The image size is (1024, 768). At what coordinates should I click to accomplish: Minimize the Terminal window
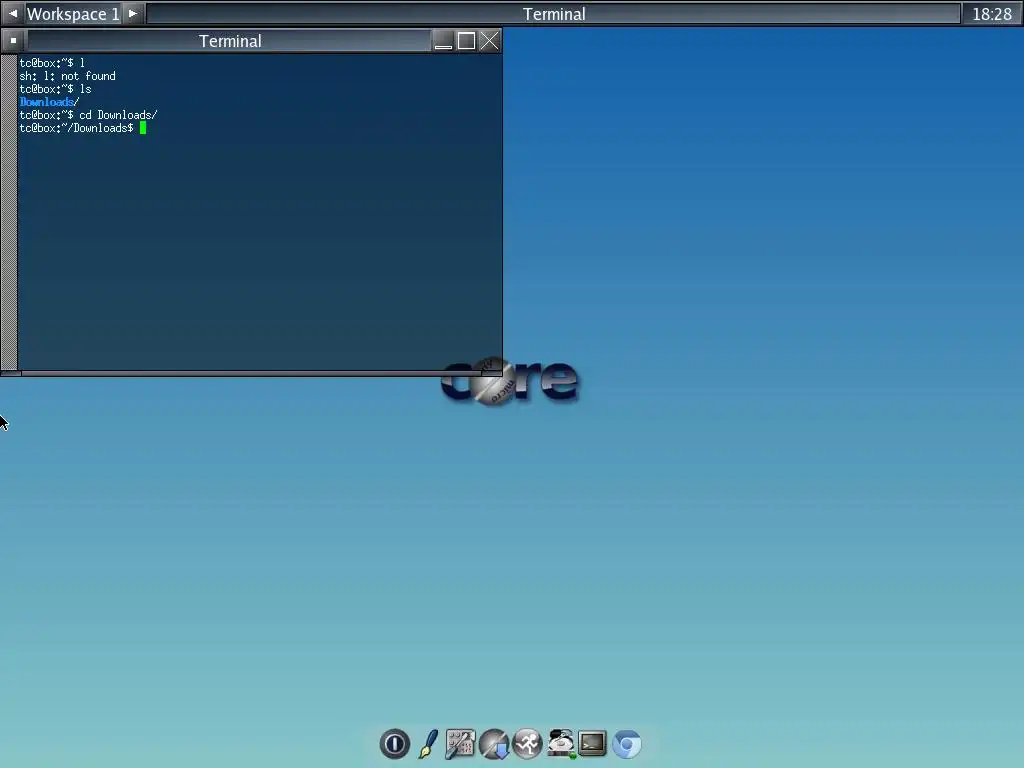click(x=443, y=40)
